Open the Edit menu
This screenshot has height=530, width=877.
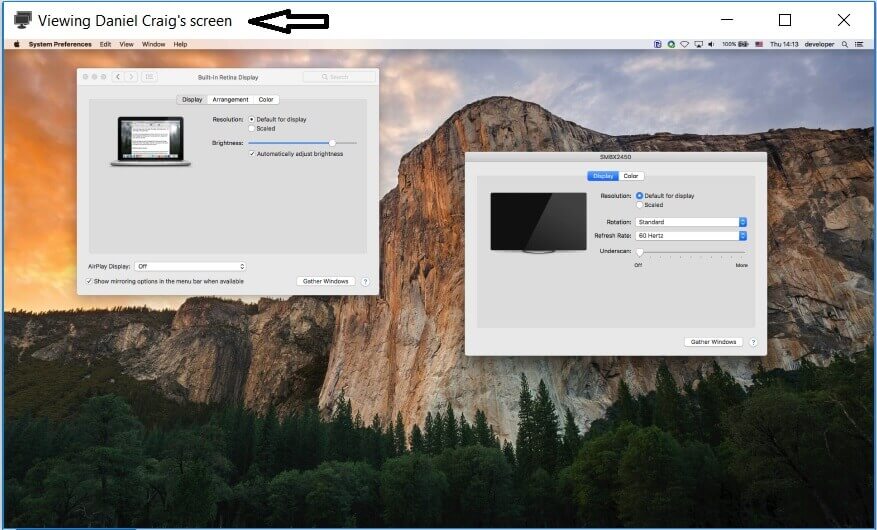(105, 44)
